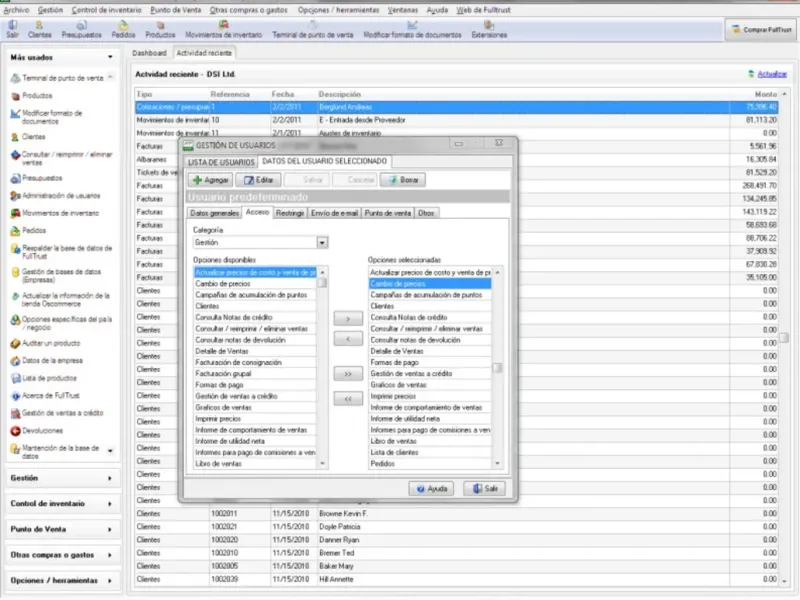This screenshot has width=800, height=600.
Task: Open the Ventanas menu
Action: pos(403,10)
